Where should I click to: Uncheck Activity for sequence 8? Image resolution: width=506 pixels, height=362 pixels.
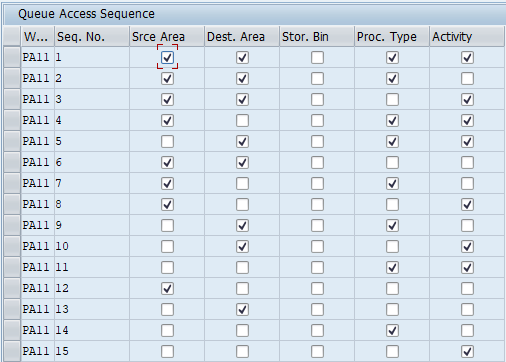click(x=467, y=204)
